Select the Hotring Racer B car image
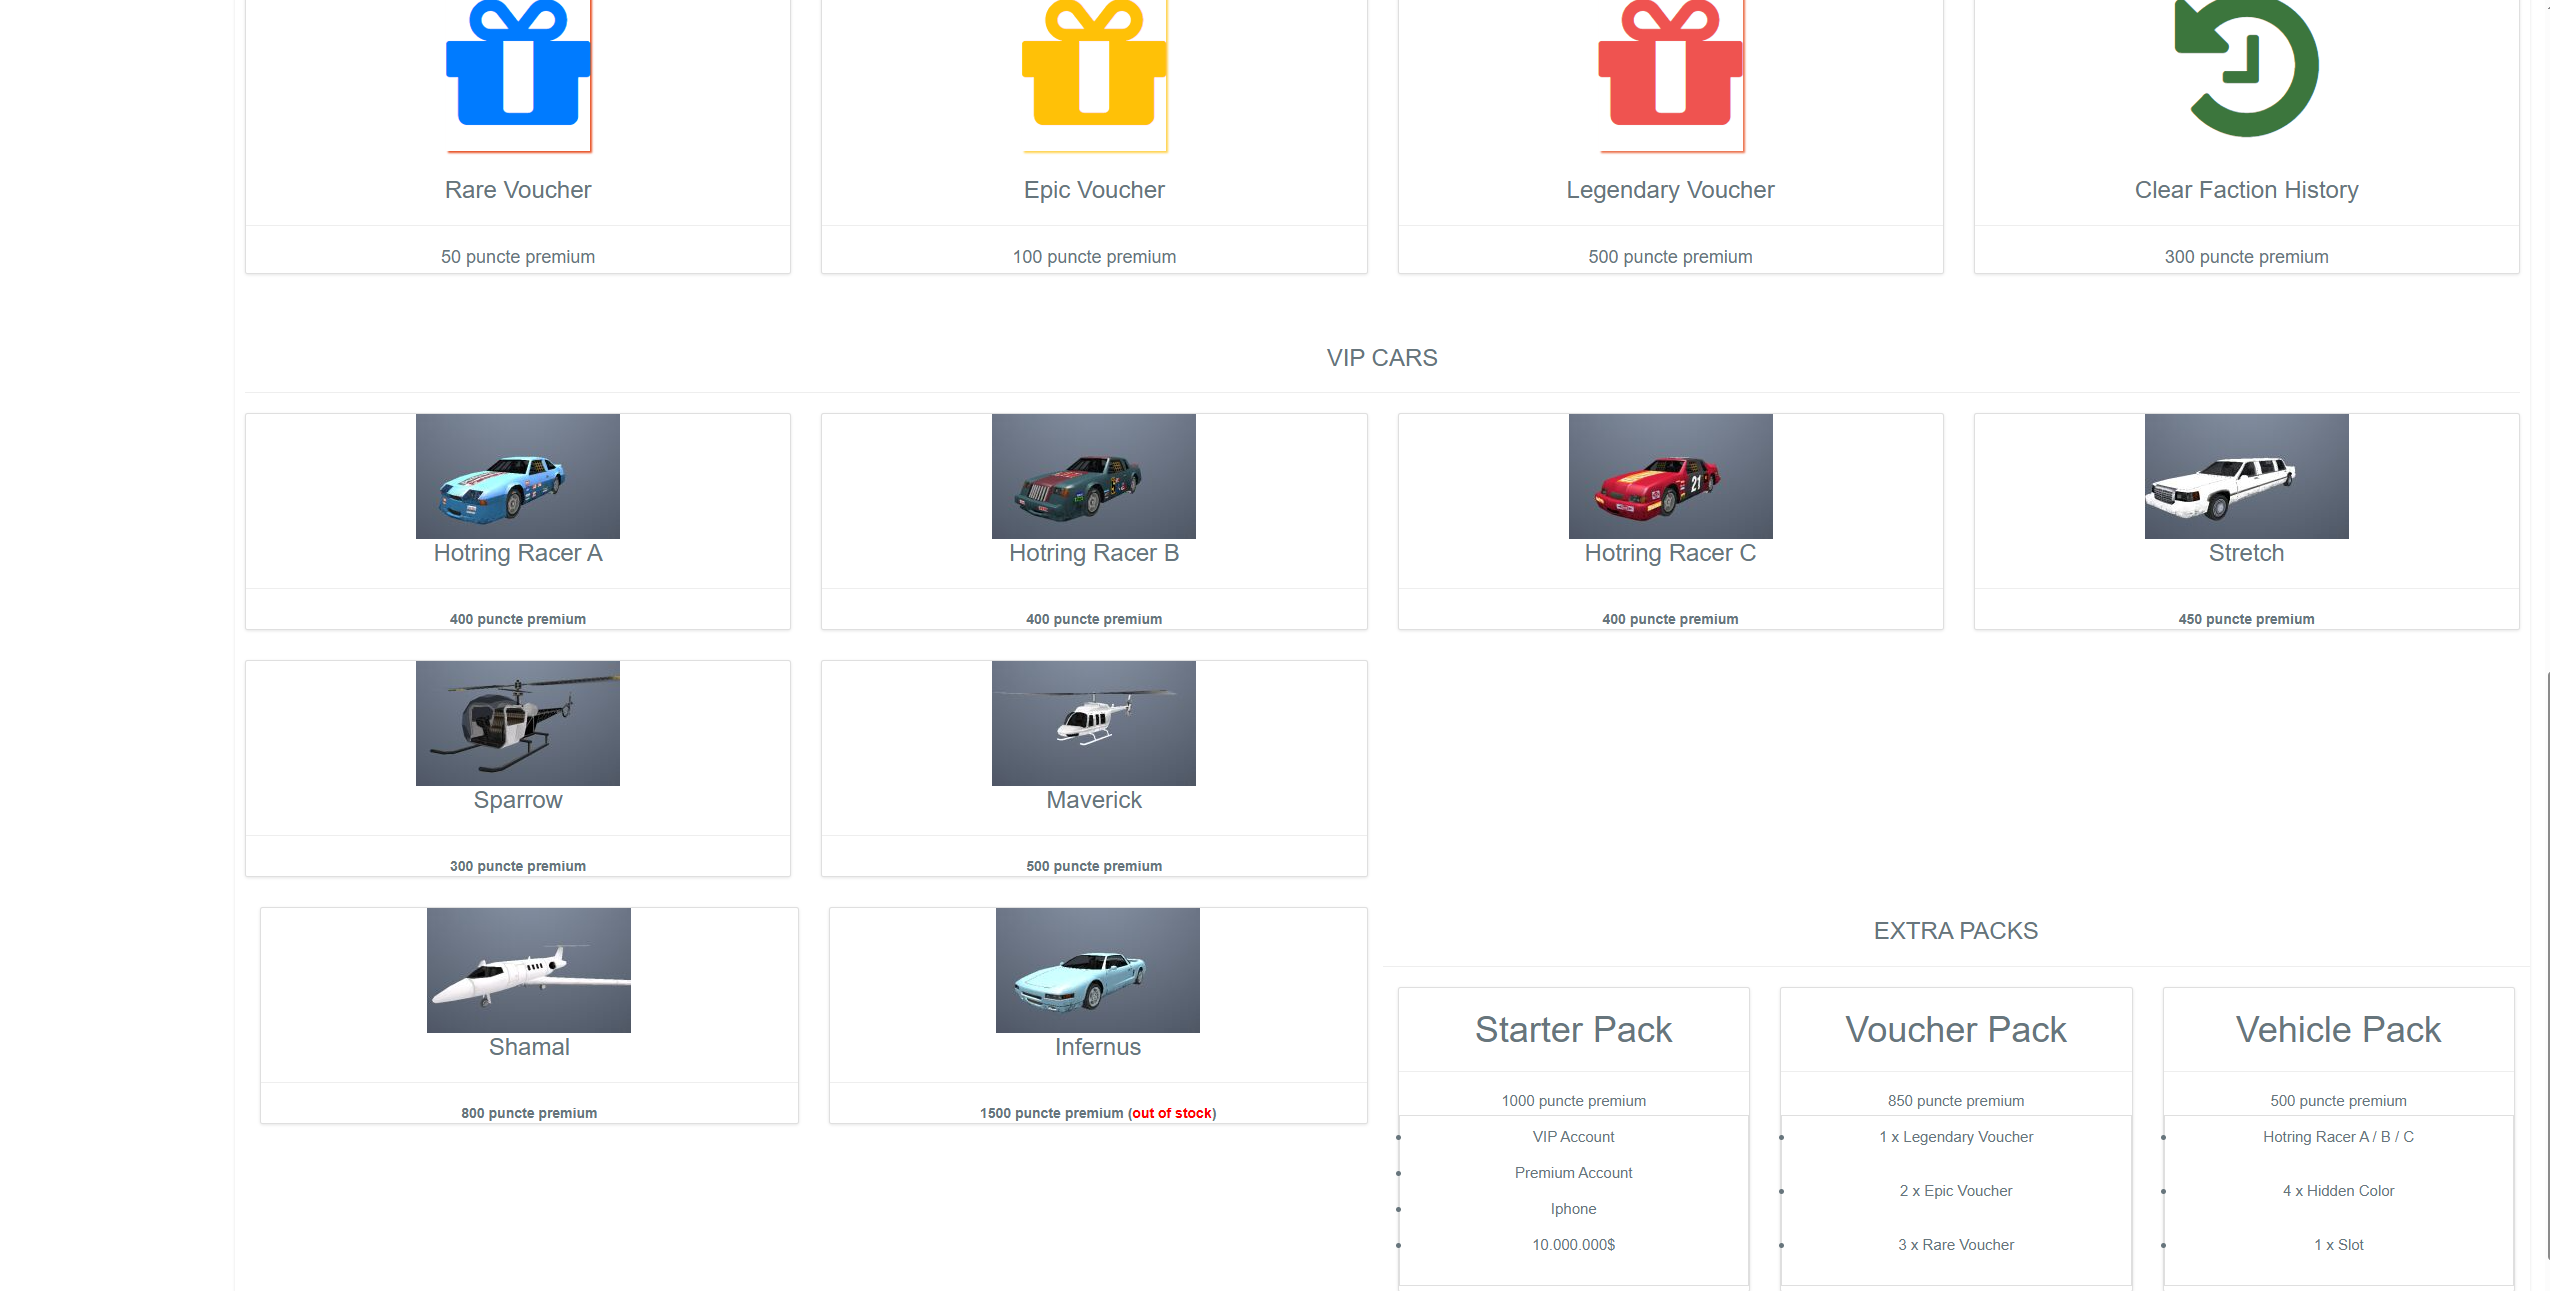The height and width of the screenshot is (1291, 2550). pos(1094,476)
